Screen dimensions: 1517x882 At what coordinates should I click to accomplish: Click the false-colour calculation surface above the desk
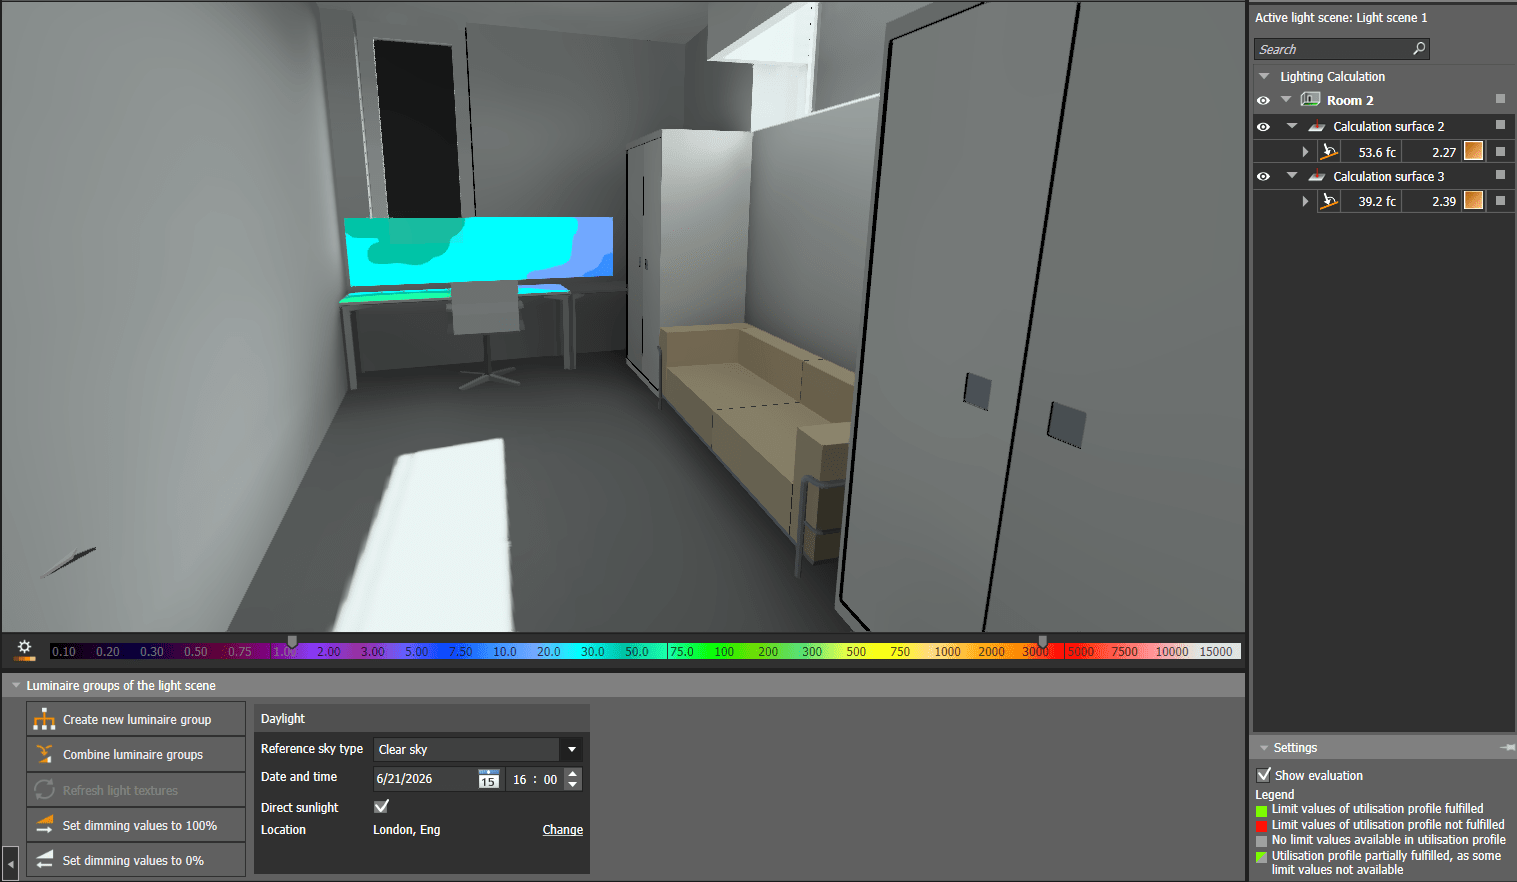[x=478, y=251]
